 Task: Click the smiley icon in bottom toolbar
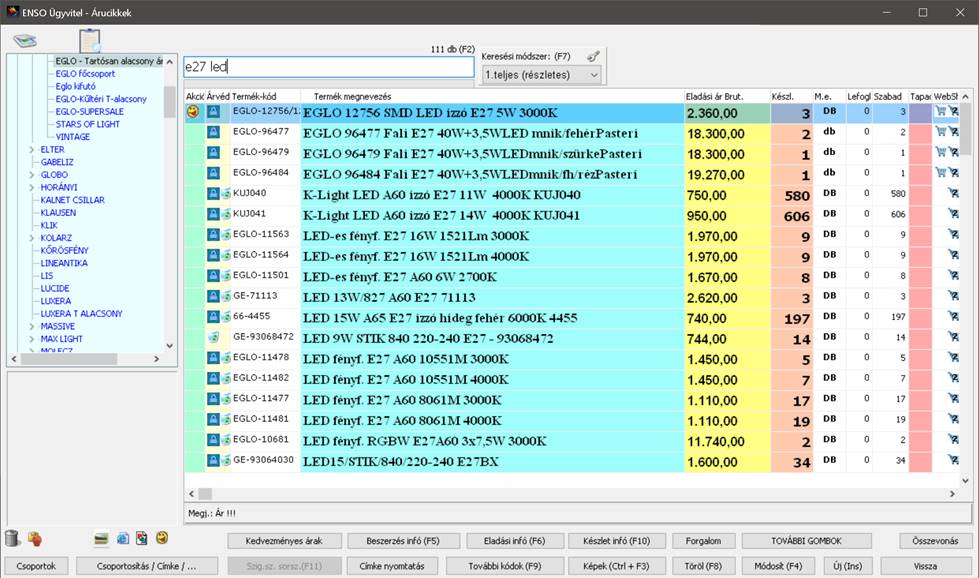click(x=162, y=537)
